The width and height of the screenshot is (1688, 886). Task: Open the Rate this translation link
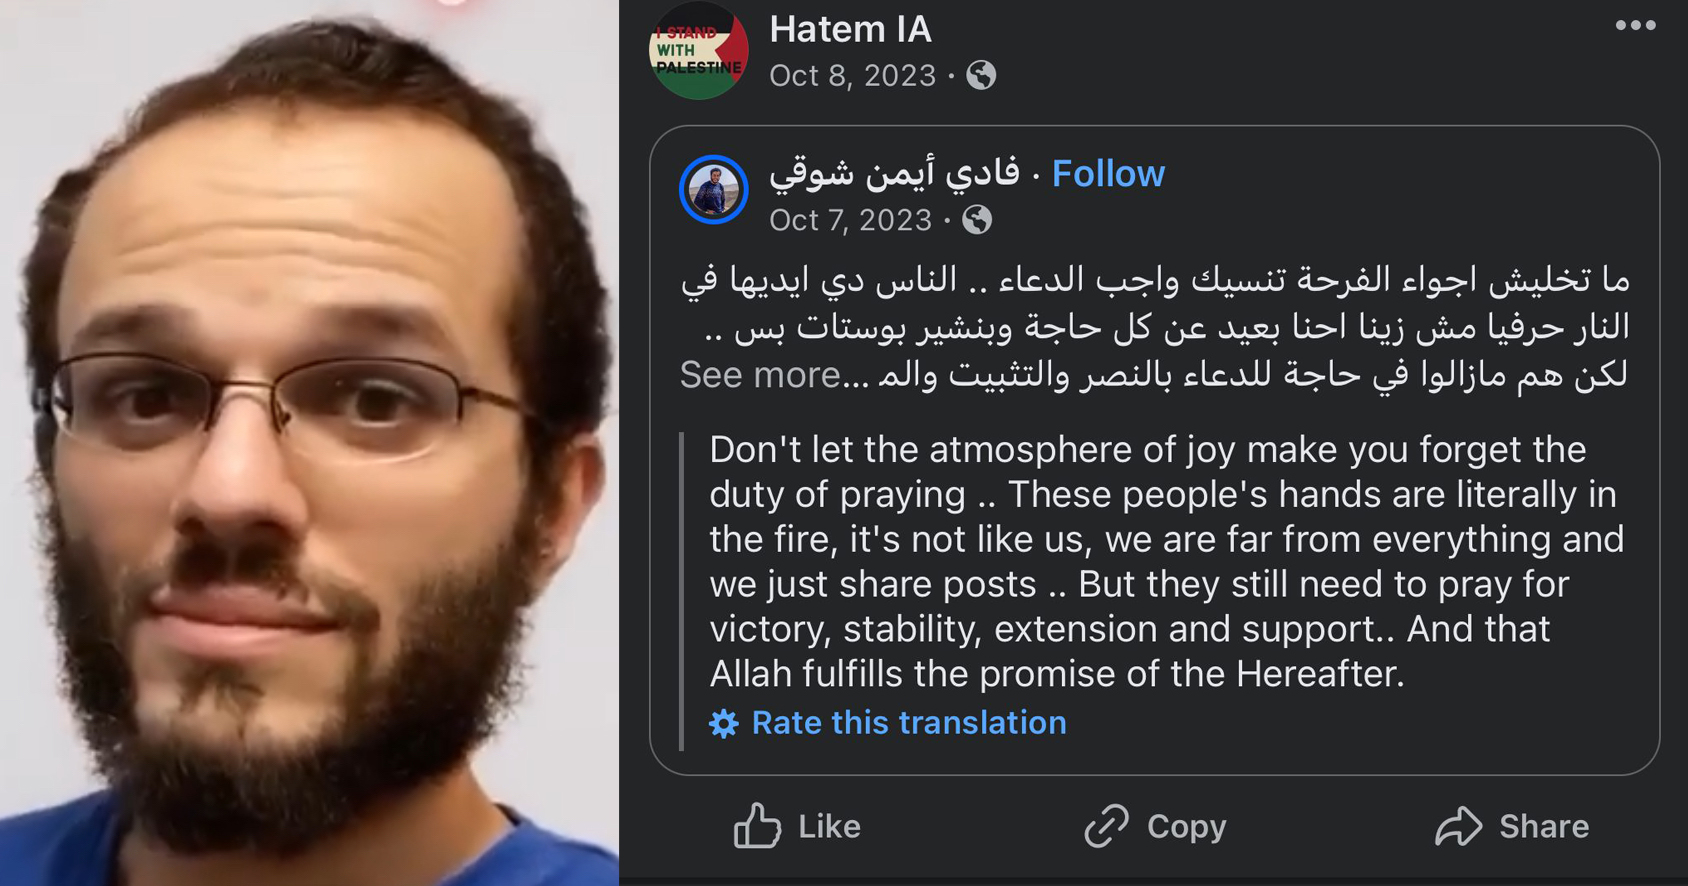909,723
